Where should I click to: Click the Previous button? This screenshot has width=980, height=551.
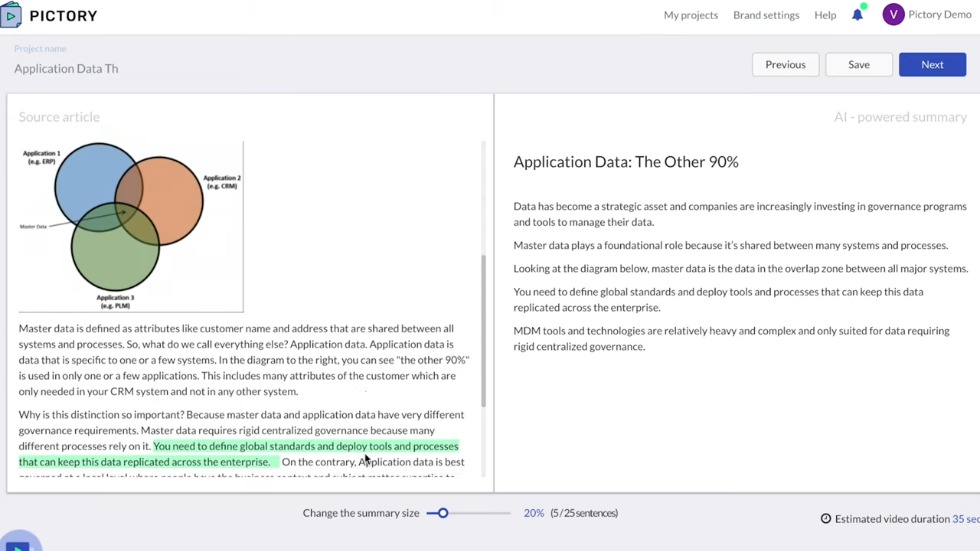[x=785, y=64]
